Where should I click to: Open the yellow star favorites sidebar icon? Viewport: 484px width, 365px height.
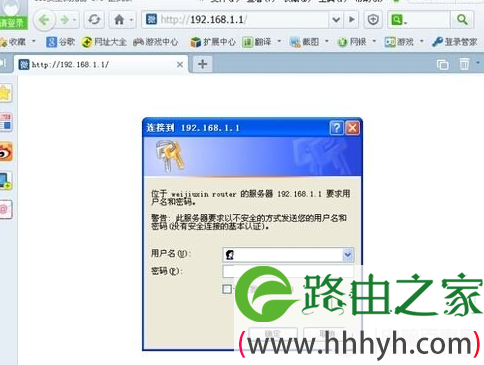[5, 93]
